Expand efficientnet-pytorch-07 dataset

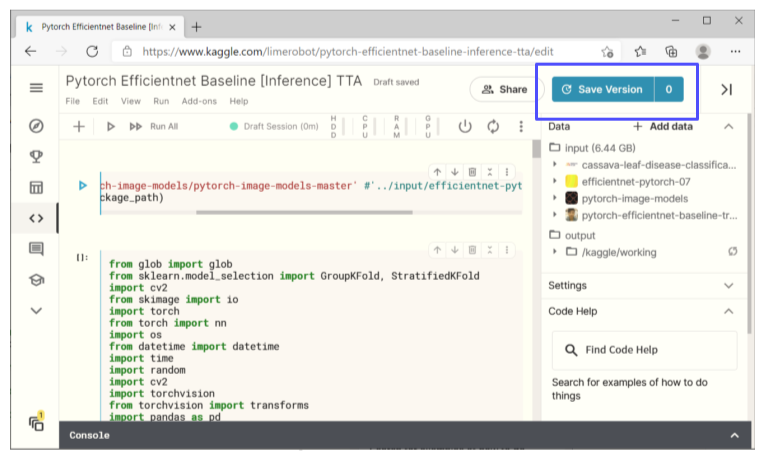tap(555, 182)
